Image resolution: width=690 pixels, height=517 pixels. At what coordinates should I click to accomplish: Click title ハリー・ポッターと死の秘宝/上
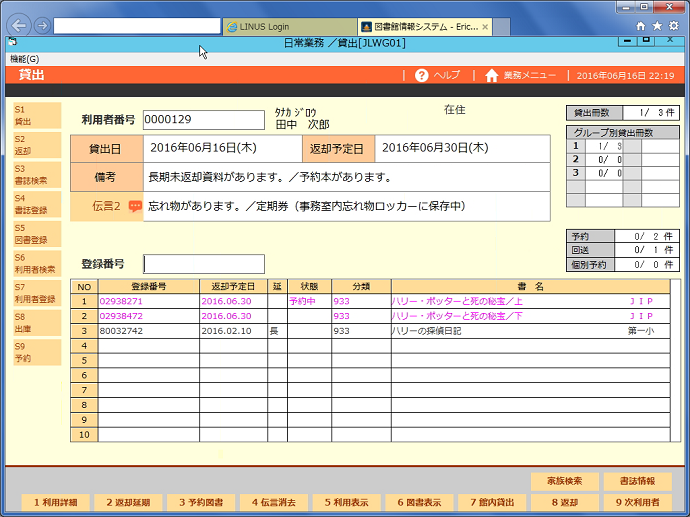tap(457, 301)
